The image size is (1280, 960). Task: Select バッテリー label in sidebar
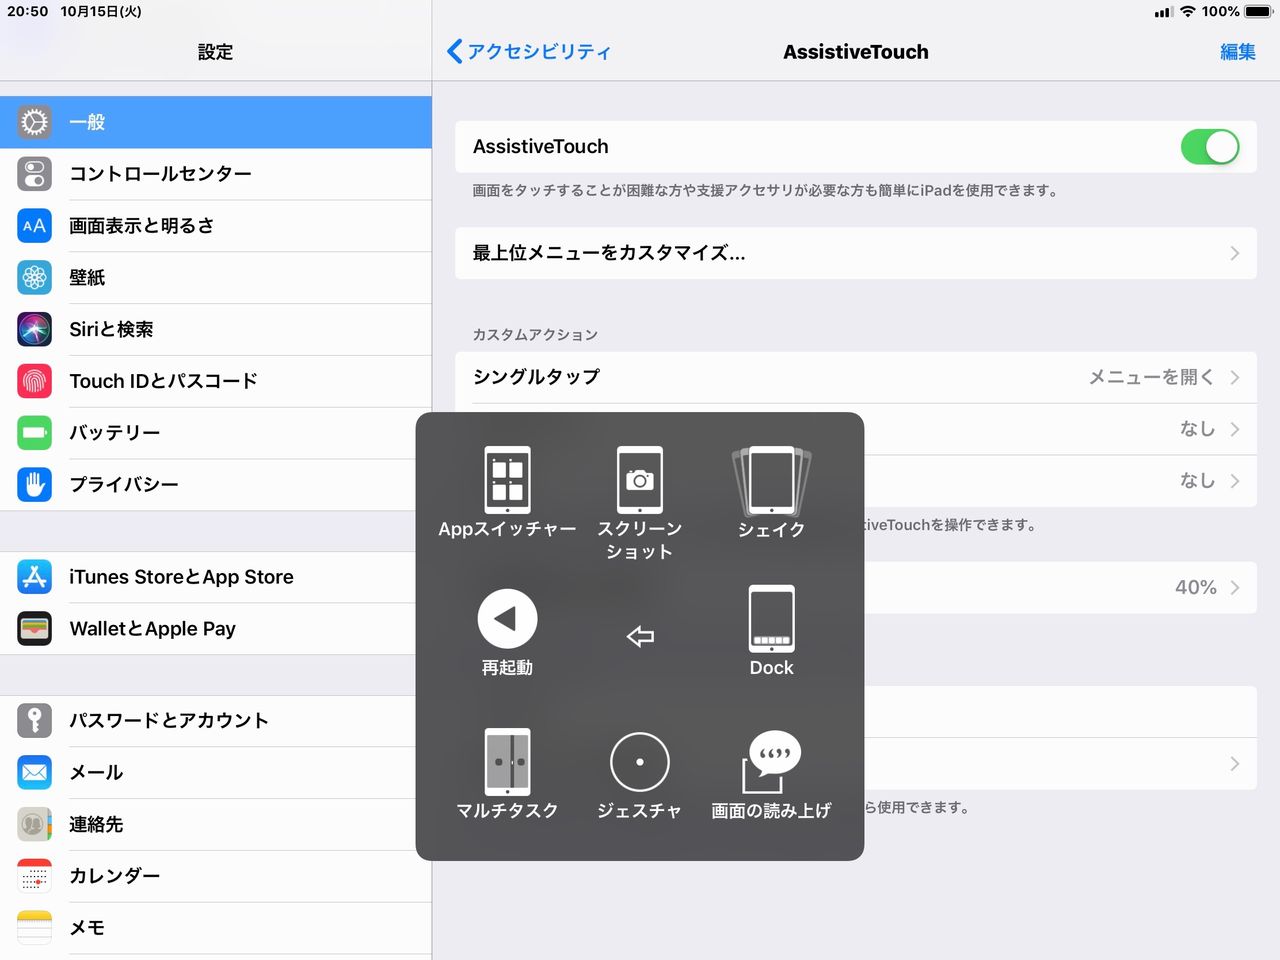click(x=115, y=433)
